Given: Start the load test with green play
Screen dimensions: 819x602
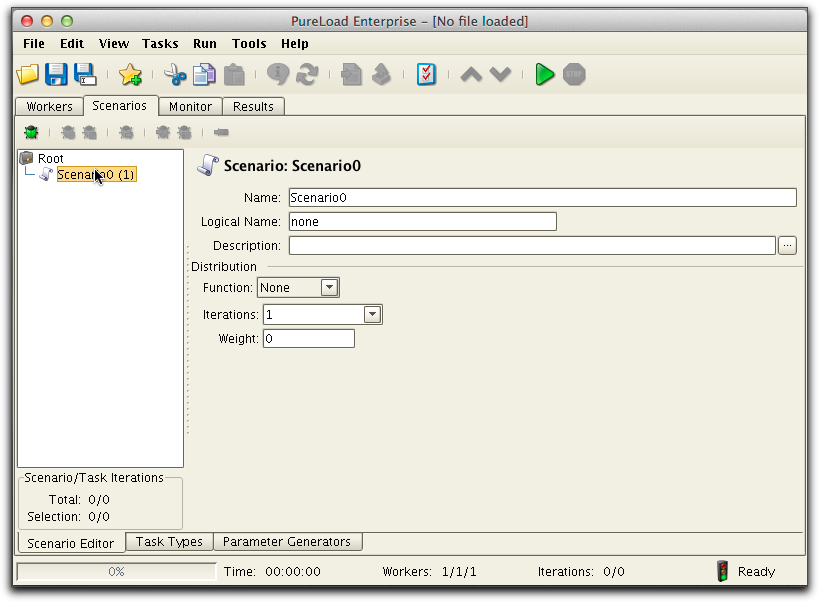Looking at the screenshot, I should click(544, 74).
